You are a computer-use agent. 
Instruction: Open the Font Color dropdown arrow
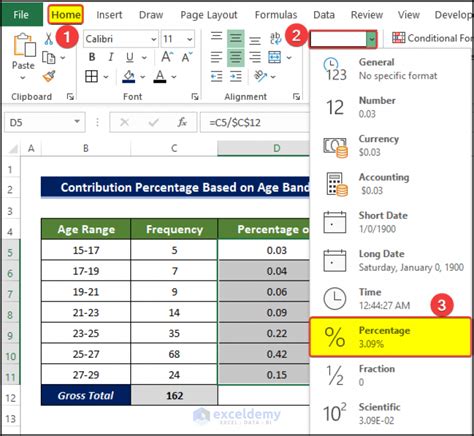[x=174, y=77]
